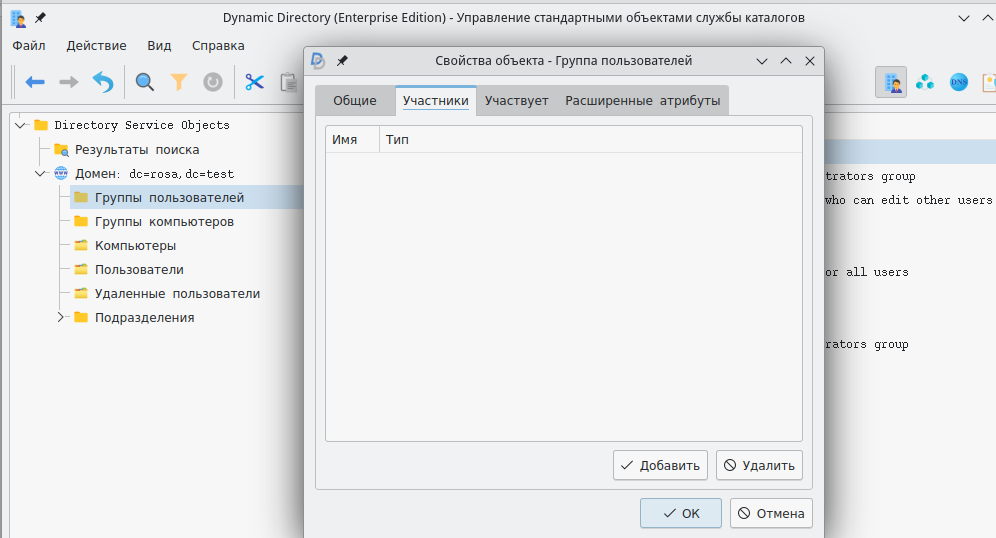Click the gray forward arrow icon
Viewport: 996px width, 538px height.
69,82
